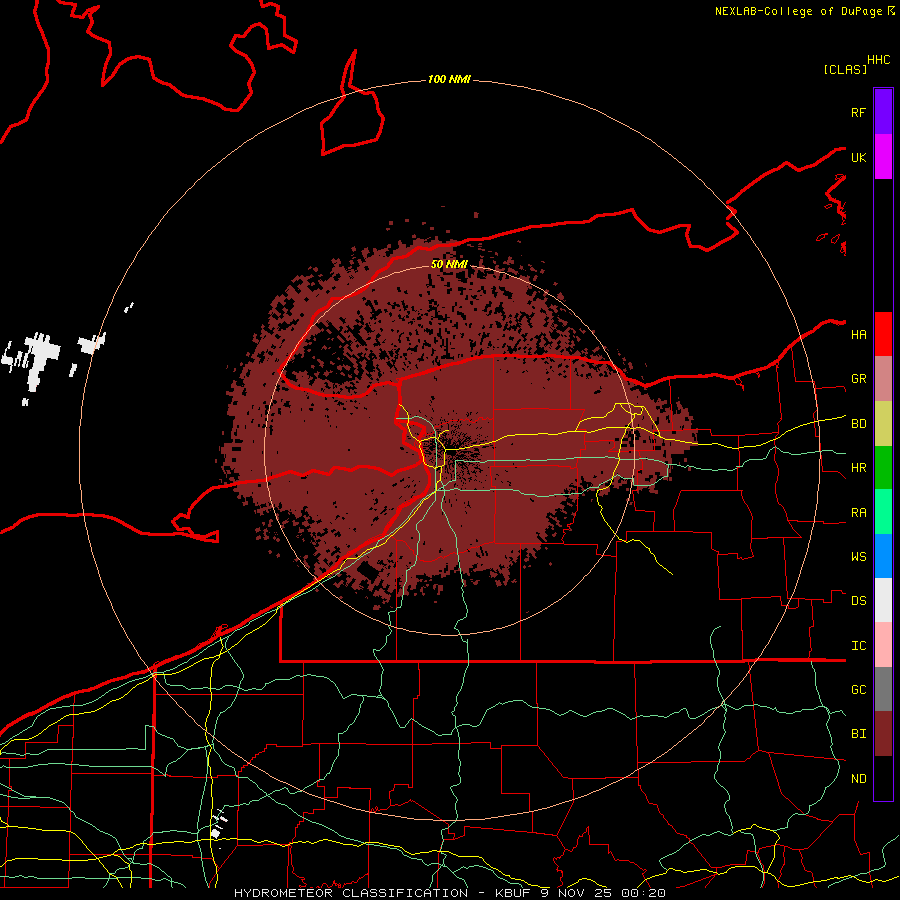Select the dusty pink GR legend swatch
The height and width of the screenshot is (900, 900).
click(x=883, y=379)
